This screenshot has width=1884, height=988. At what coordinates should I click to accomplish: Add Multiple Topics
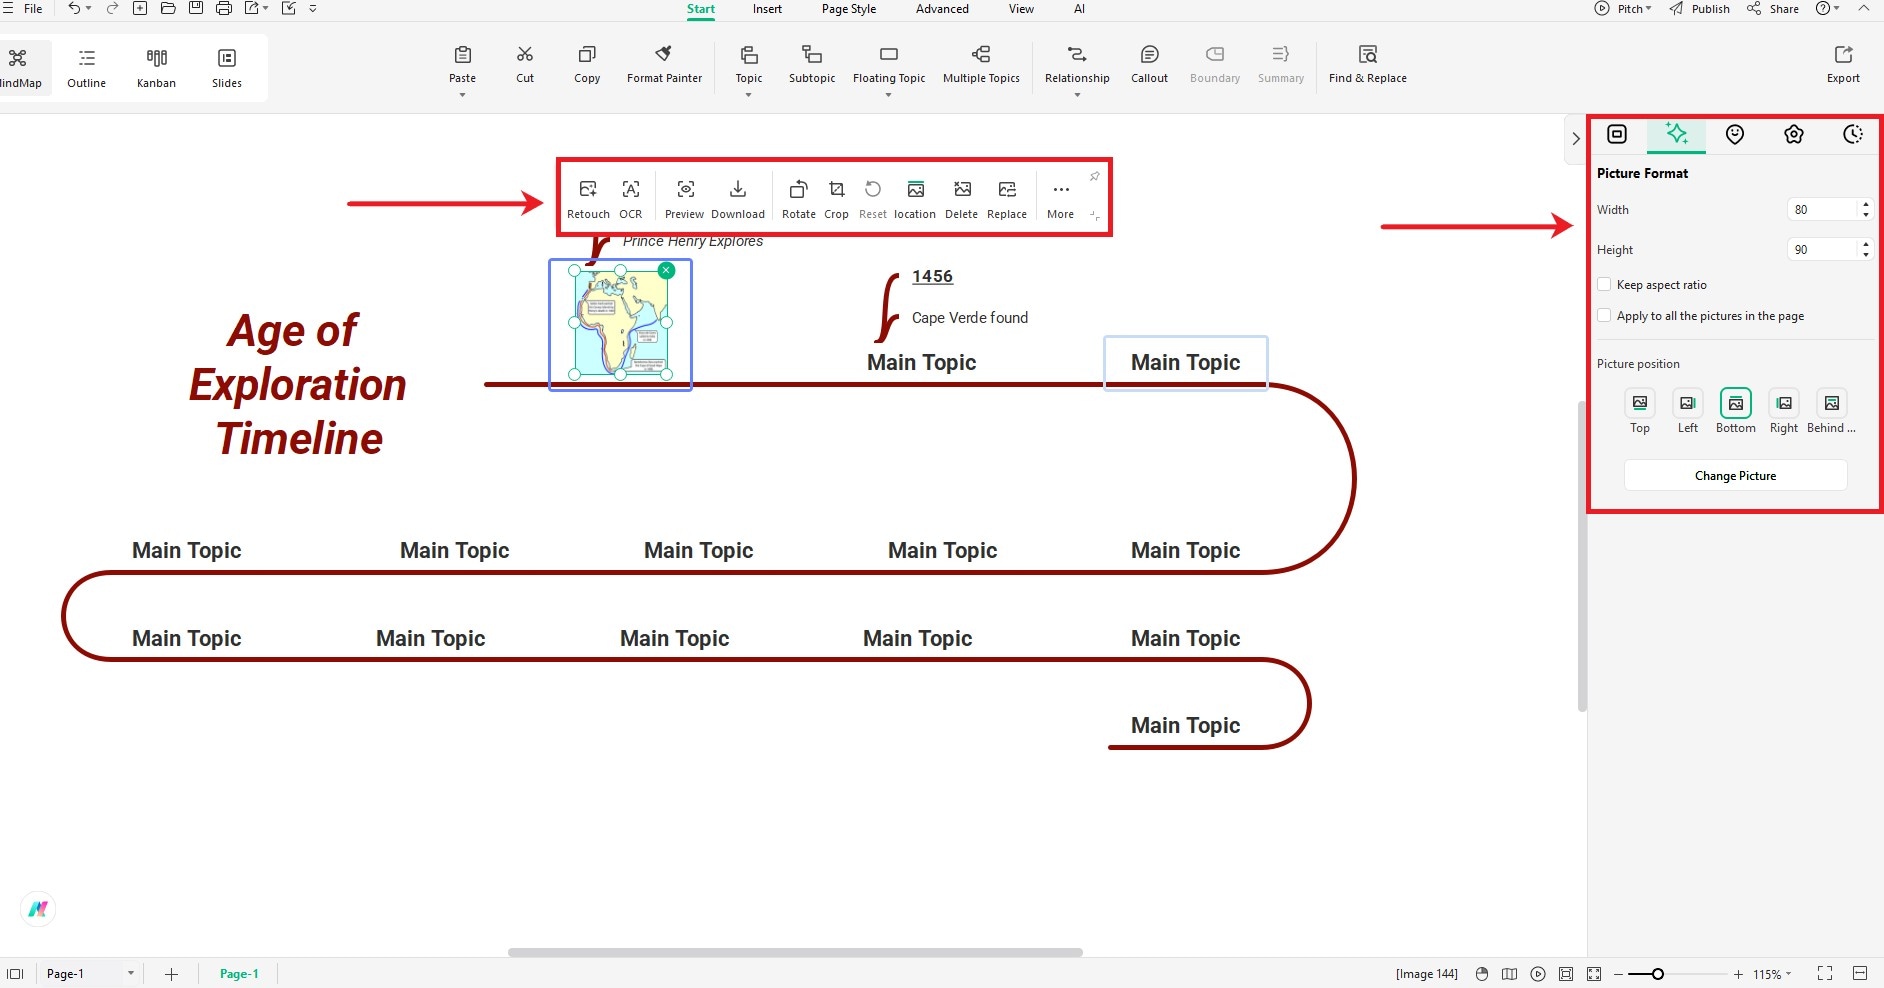[981, 64]
